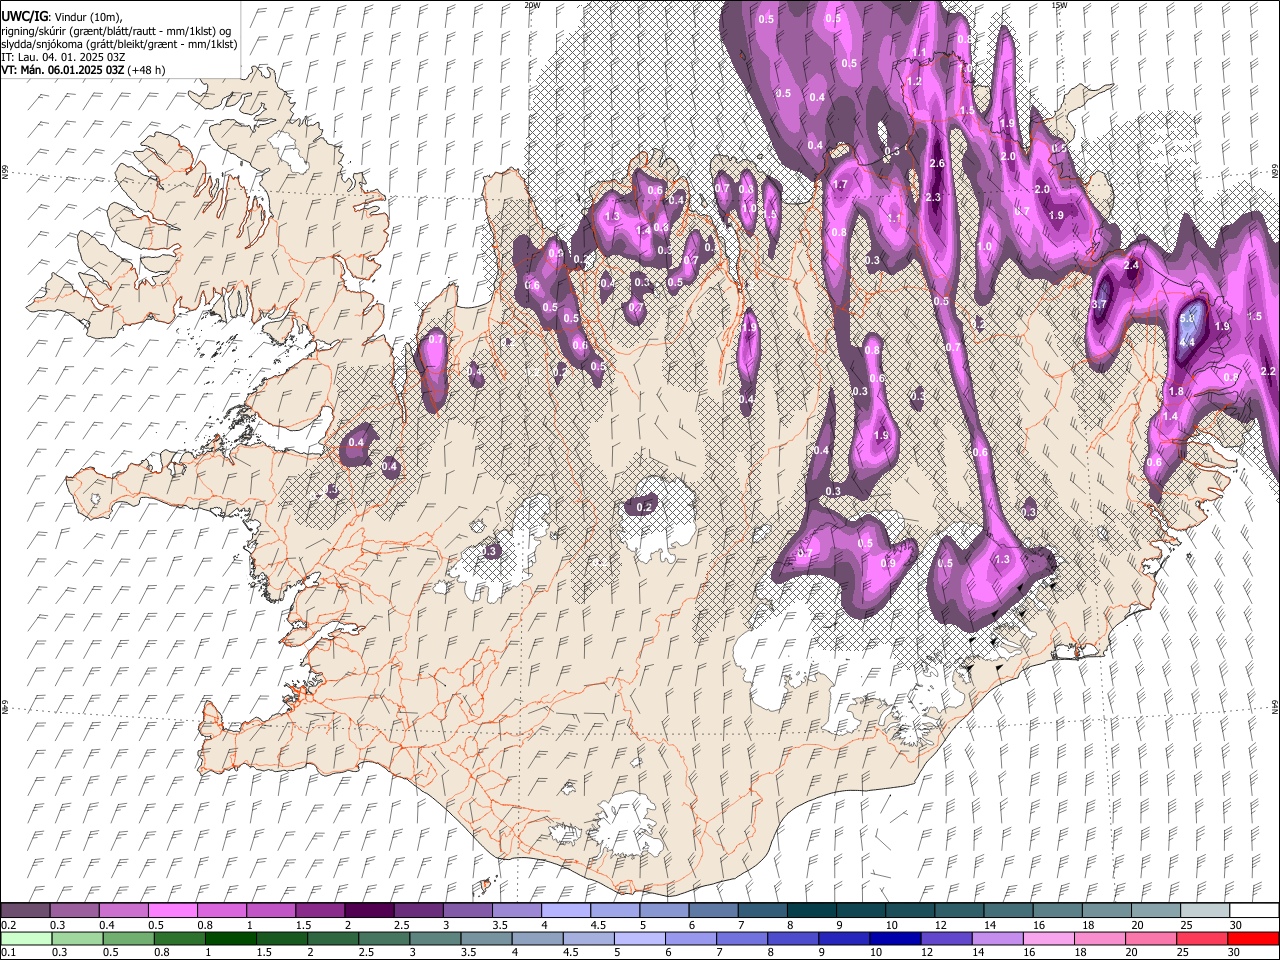The image size is (1280, 960).
Task: Pick the bright pink 0.5 swatch in snow legend
Action: point(172,910)
